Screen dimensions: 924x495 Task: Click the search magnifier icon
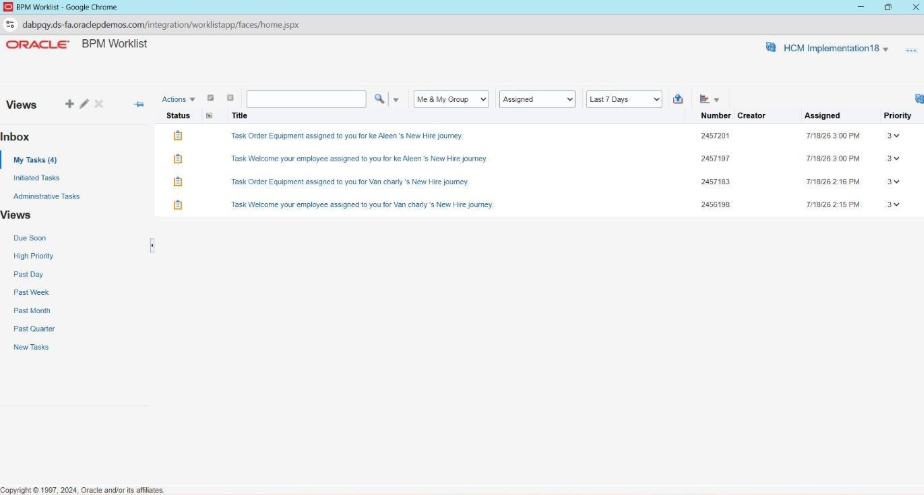coord(379,99)
